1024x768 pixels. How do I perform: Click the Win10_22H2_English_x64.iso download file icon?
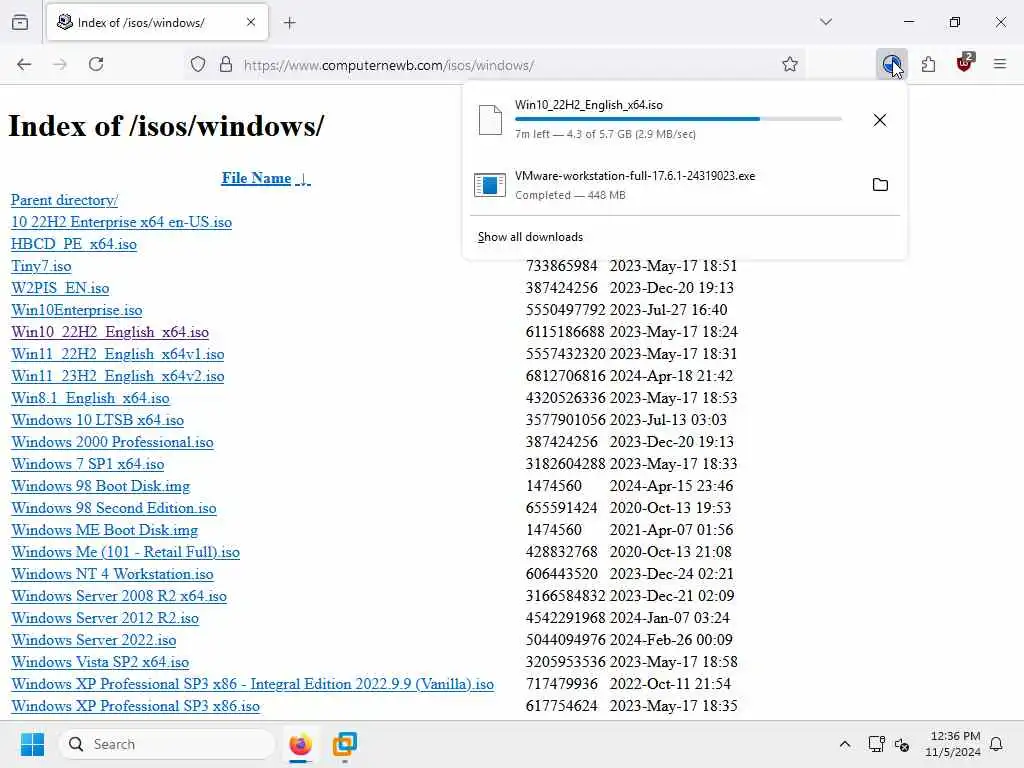pos(490,120)
